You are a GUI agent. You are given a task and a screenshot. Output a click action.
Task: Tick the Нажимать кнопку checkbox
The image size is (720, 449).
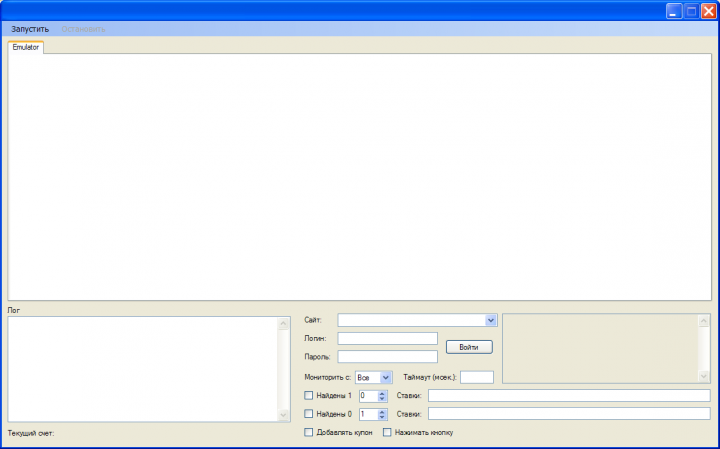[387, 432]
